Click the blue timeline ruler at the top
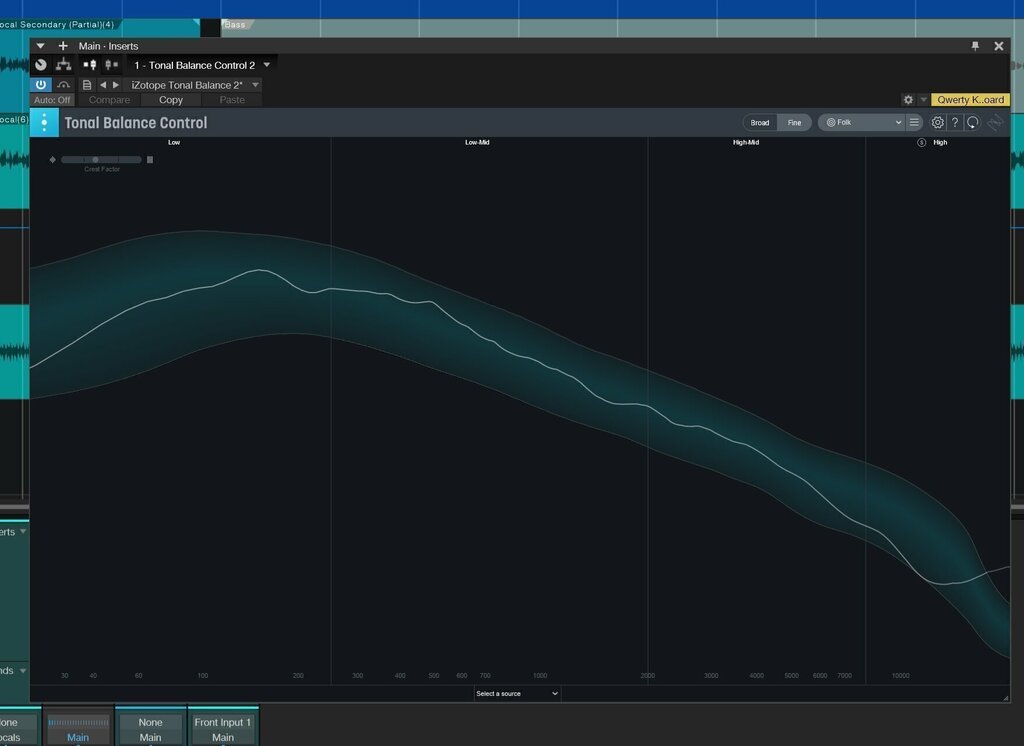This screenshot has height=746, width=1024. [x=512, y=8]
